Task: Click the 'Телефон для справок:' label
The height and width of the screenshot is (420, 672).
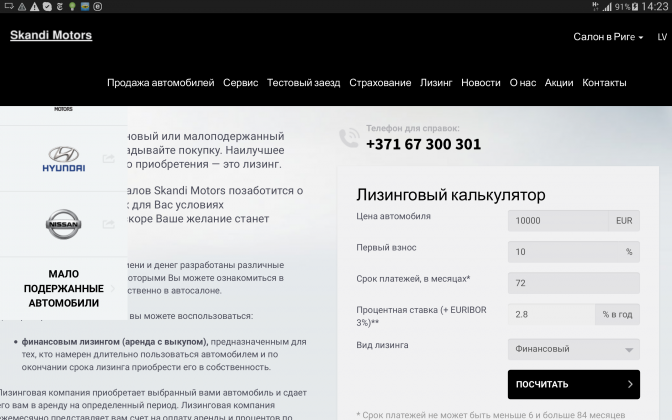Action: (413, 128)
